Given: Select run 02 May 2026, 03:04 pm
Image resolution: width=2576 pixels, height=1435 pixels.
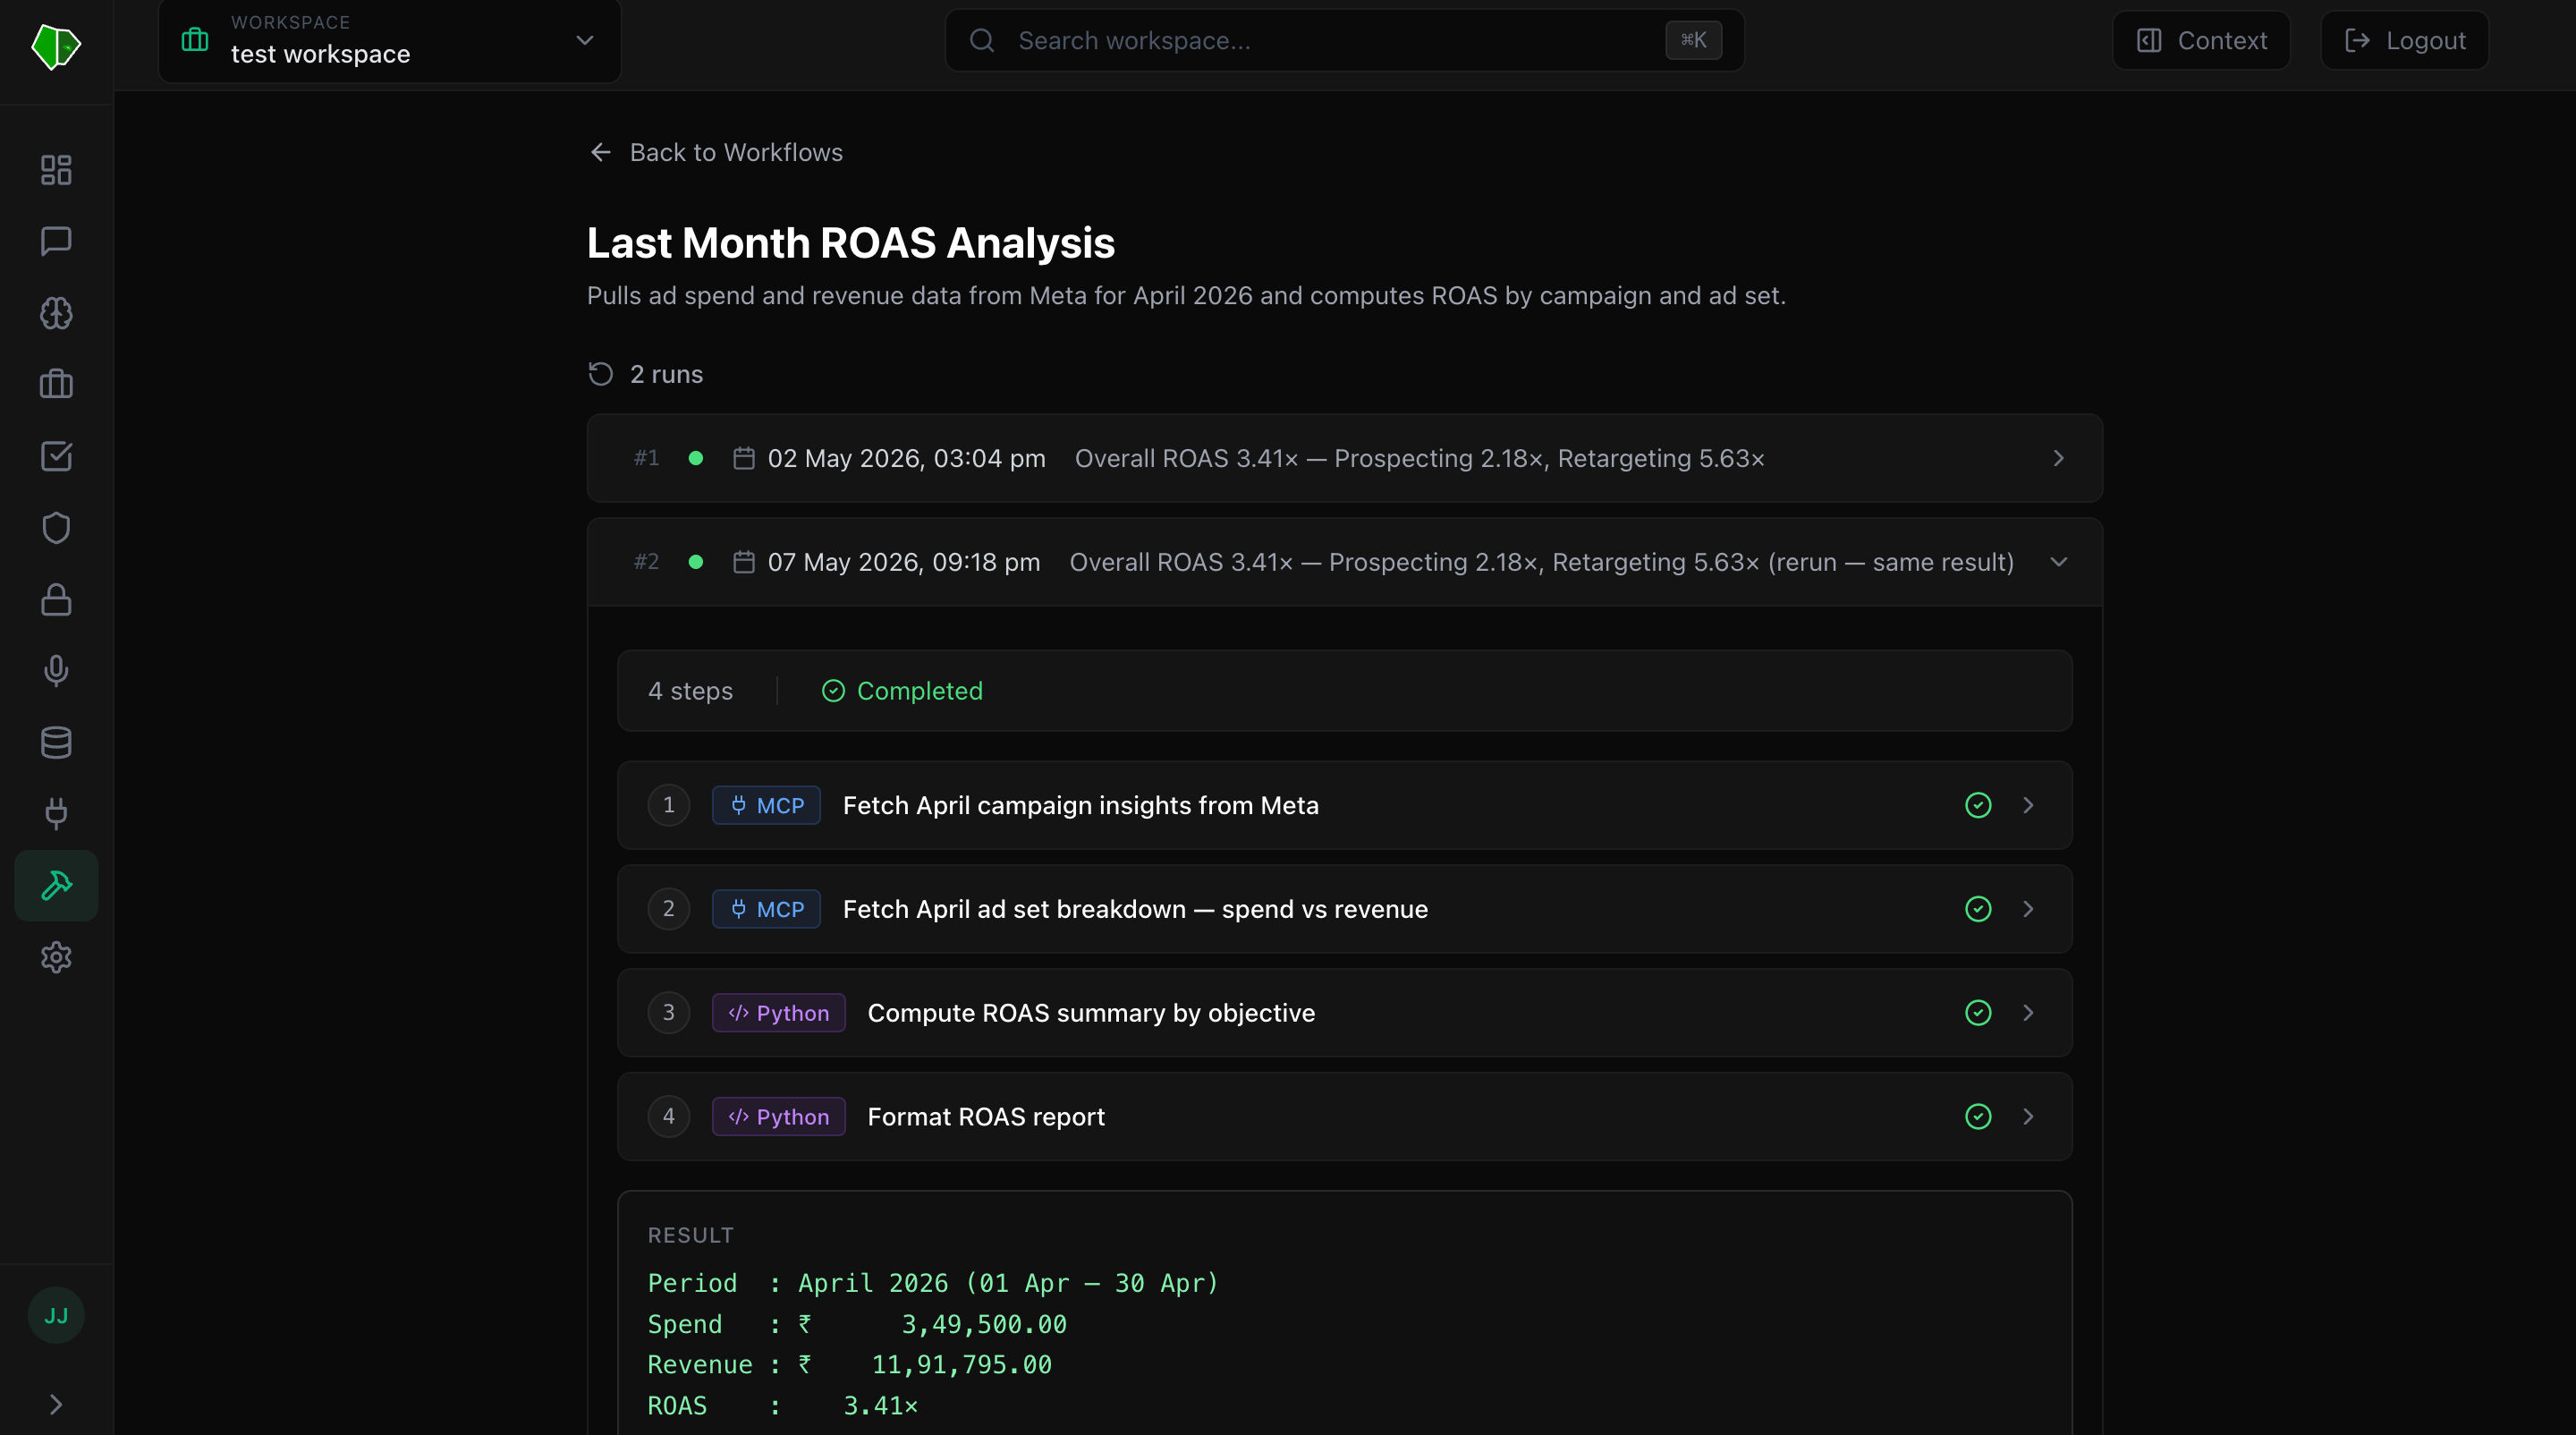Looking at the screenshot, I should (1344, 458).
